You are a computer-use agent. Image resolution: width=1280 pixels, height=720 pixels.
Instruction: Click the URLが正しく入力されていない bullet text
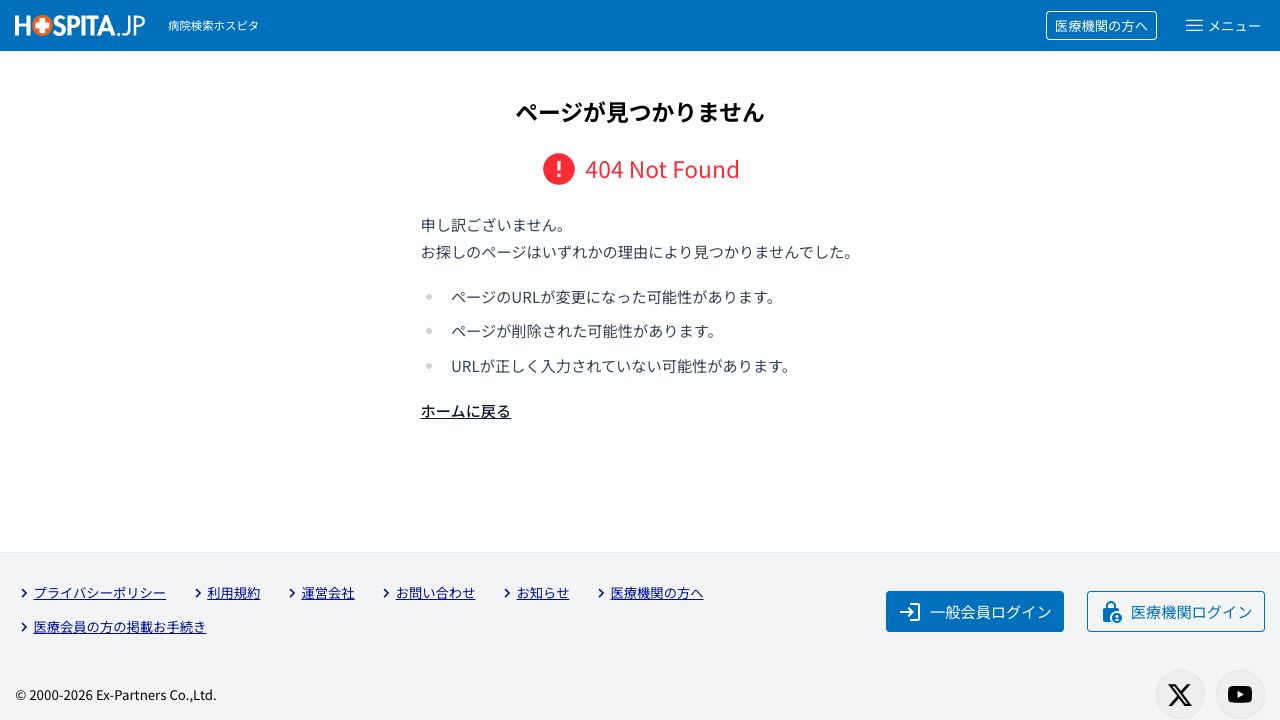click(621, 366)
